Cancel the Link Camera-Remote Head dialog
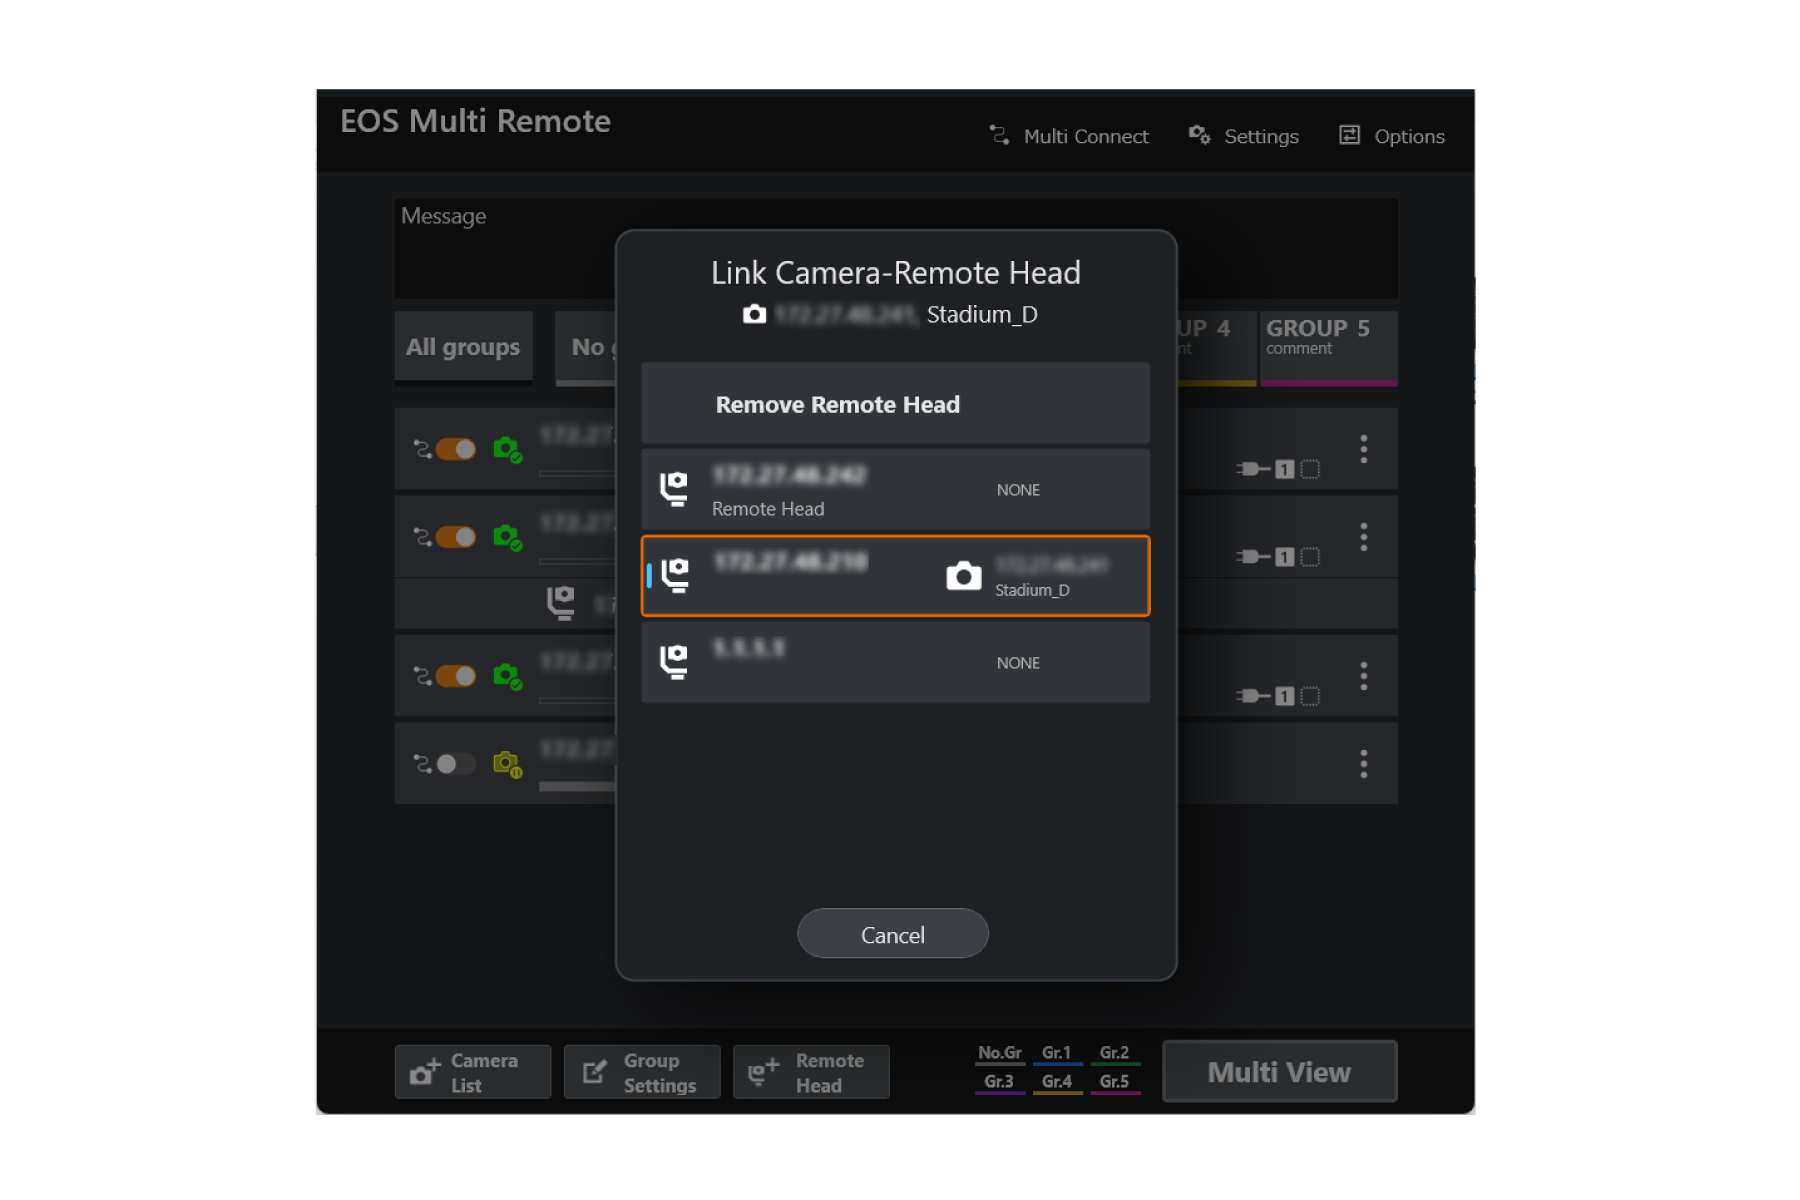 tap(892, 934)
